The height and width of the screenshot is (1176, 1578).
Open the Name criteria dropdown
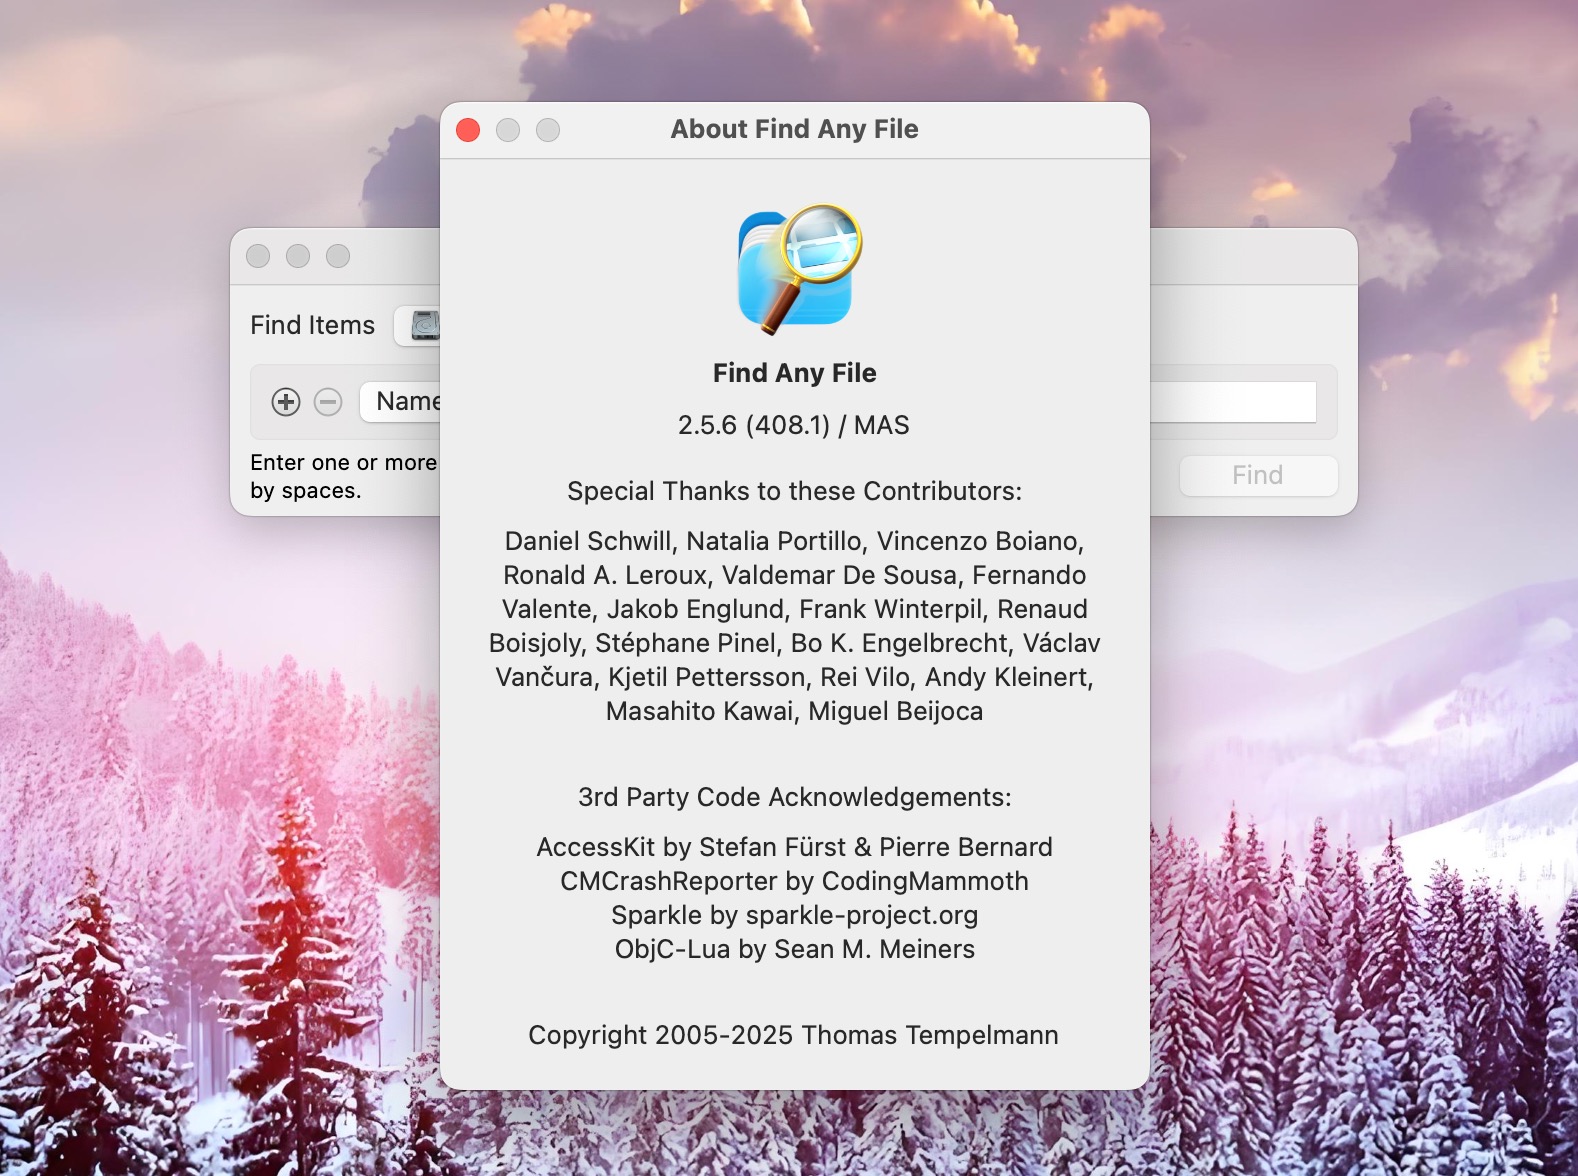coord(401,402)
